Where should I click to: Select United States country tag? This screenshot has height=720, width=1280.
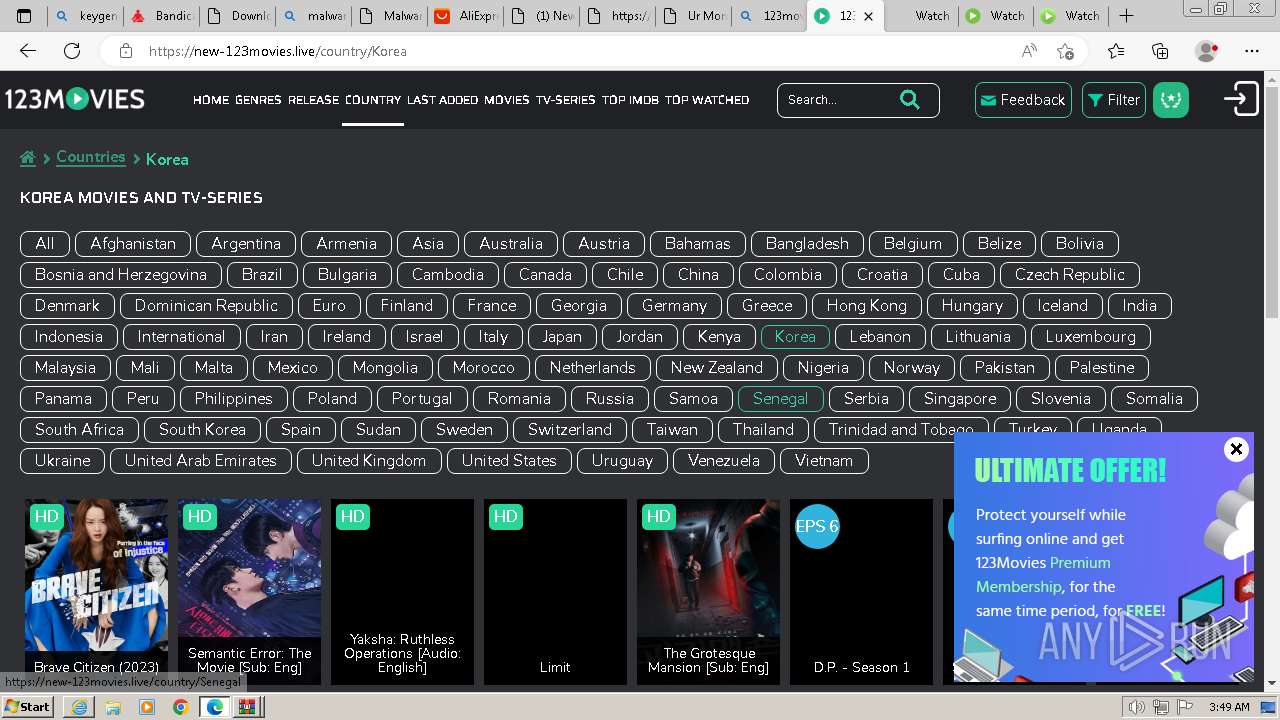point(509,461)
